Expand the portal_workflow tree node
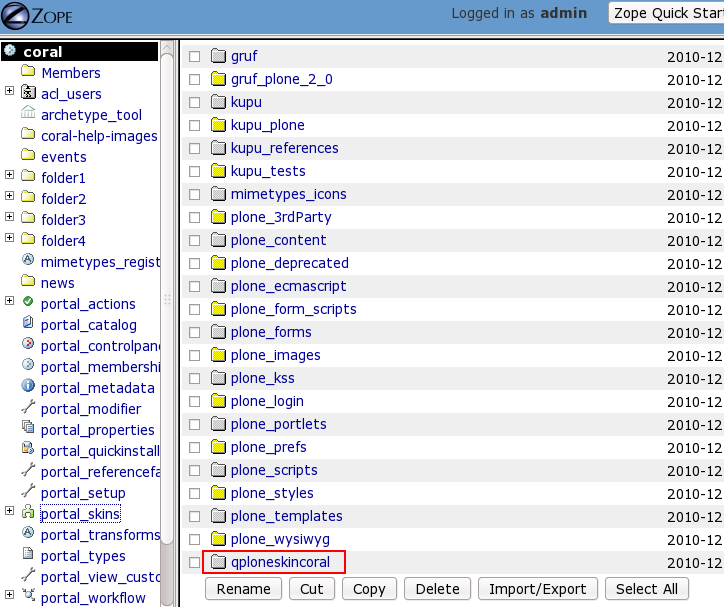724x607 pixels. pyautogui.click(x=9, y=595)
